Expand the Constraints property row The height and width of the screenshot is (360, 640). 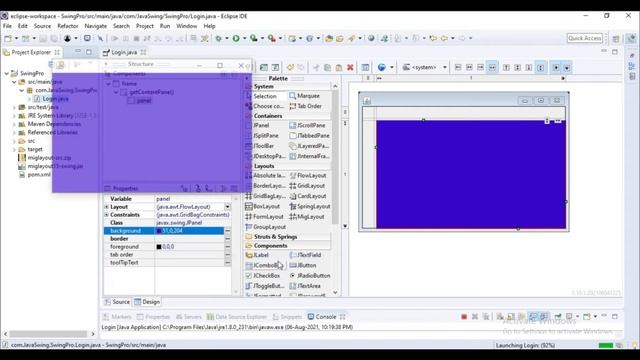click(107, 215)
